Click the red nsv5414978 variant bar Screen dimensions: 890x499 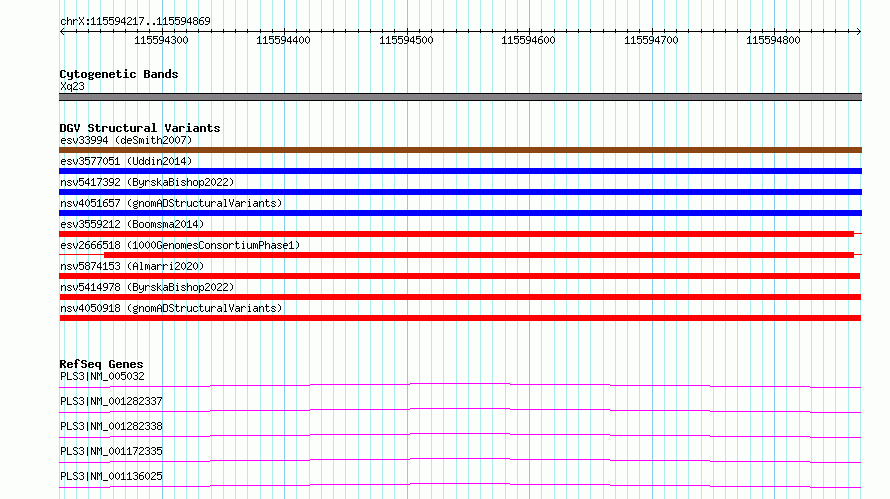click(x=460, y=297)
